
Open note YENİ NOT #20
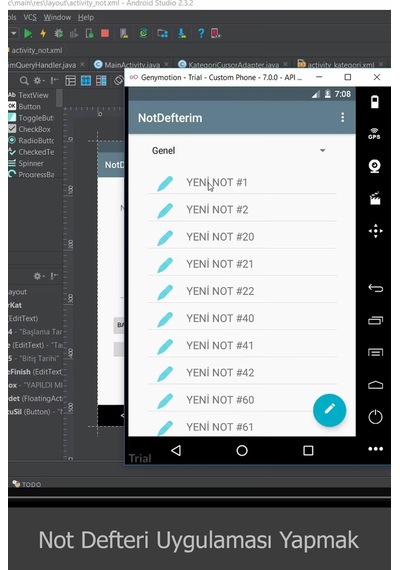coord(242,237)
